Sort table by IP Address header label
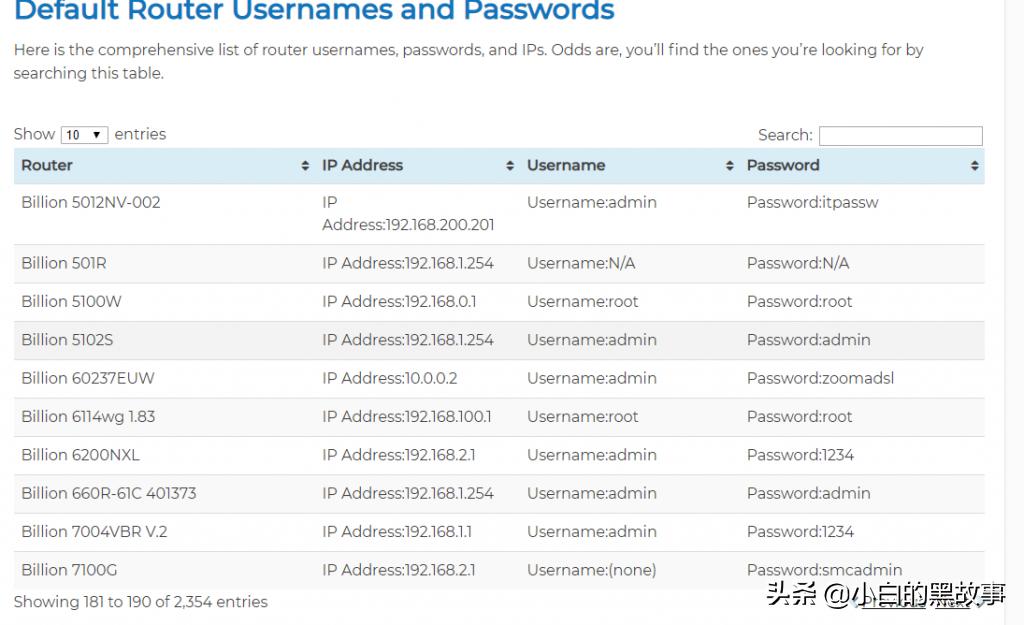 362,165
